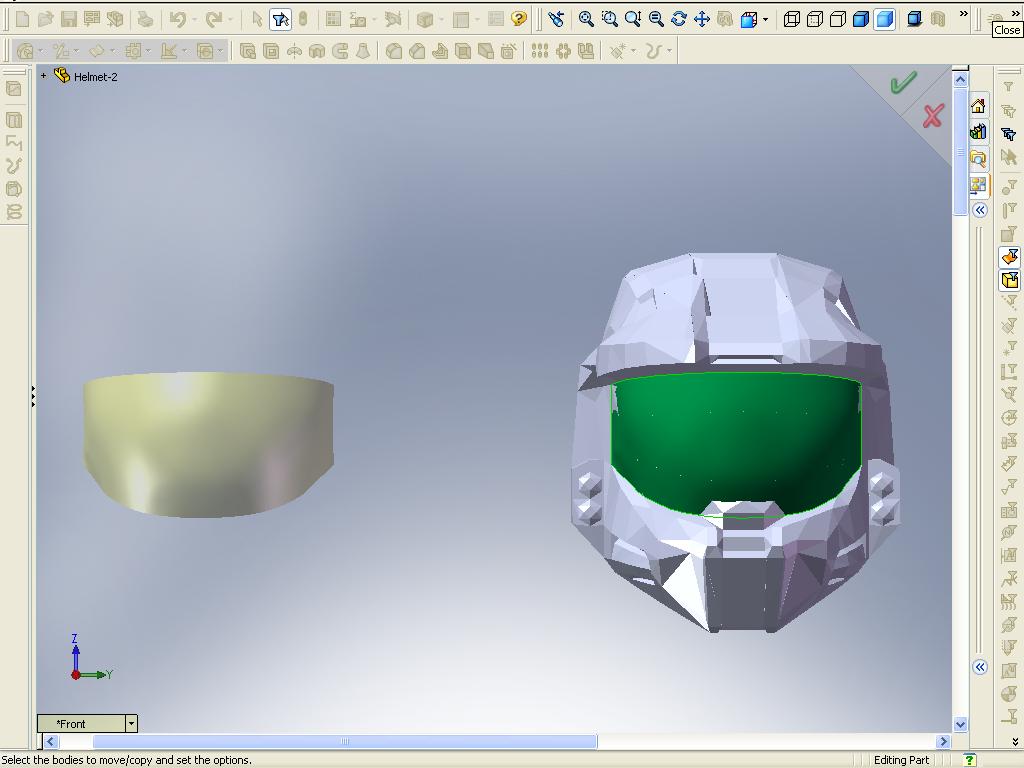
Task: Click Zoom to Area icon
Action: click(609, 20)
